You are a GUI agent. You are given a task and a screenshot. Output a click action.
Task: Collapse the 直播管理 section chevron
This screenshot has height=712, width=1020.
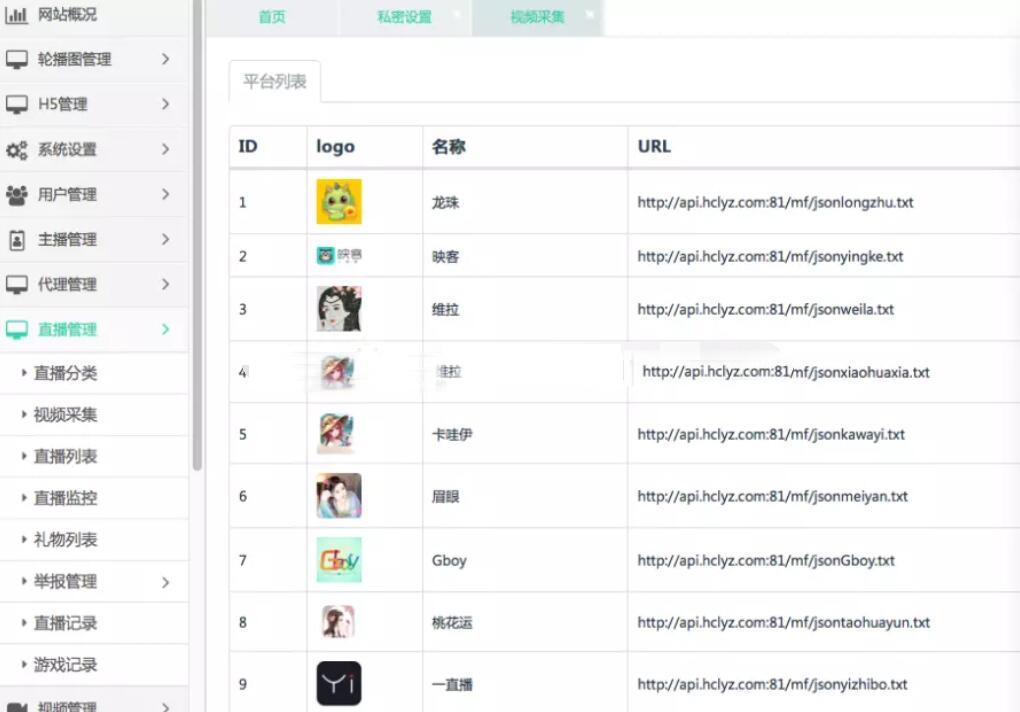[x=166, y=330]
